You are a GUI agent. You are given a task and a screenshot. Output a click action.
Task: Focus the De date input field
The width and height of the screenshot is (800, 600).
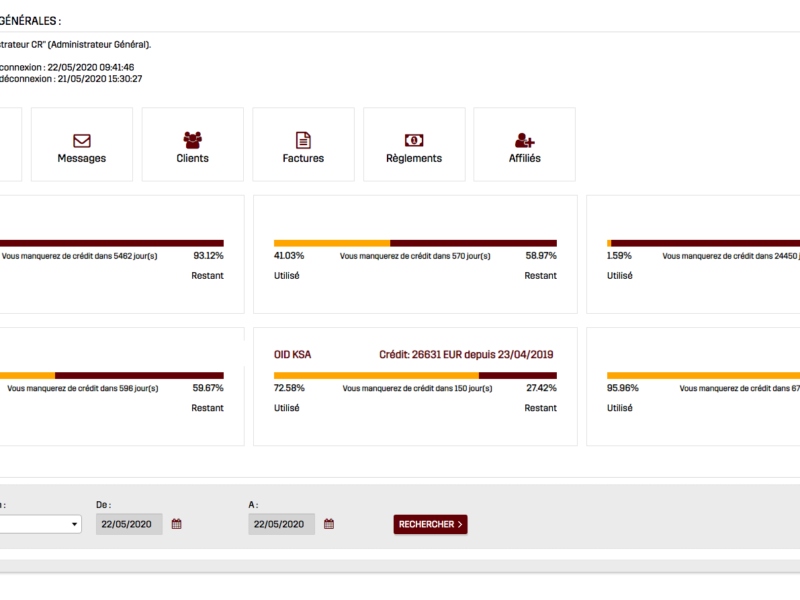point(129,524)
